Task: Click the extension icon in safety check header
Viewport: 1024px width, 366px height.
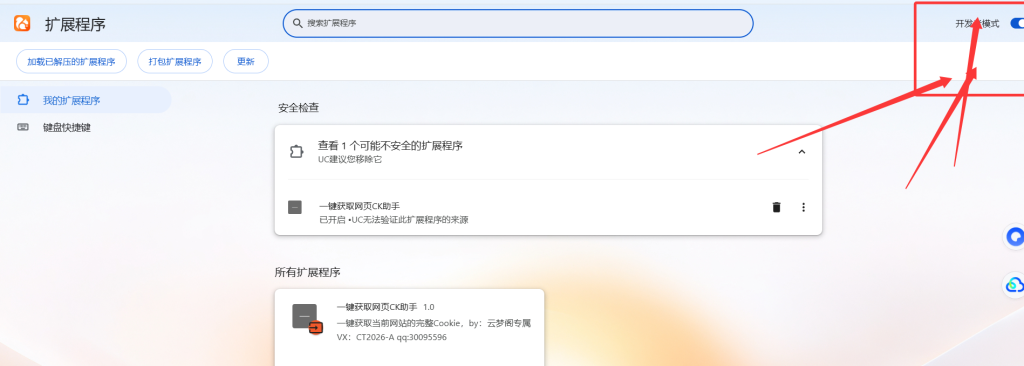Action: click(296, 152)
